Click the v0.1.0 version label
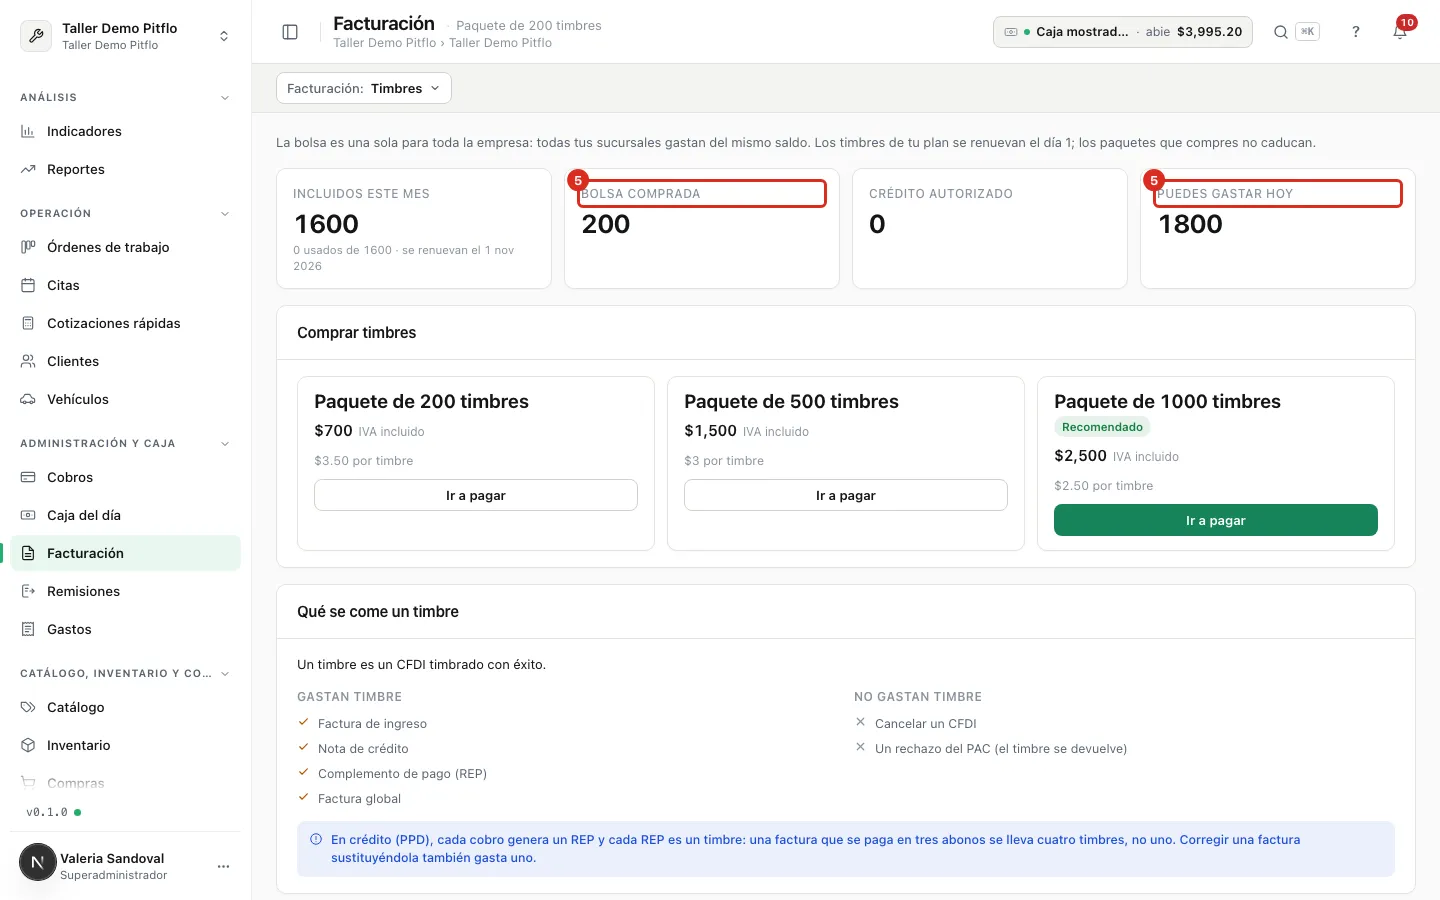The height and width of the screenshot is (900, 1440). [47, 812]
